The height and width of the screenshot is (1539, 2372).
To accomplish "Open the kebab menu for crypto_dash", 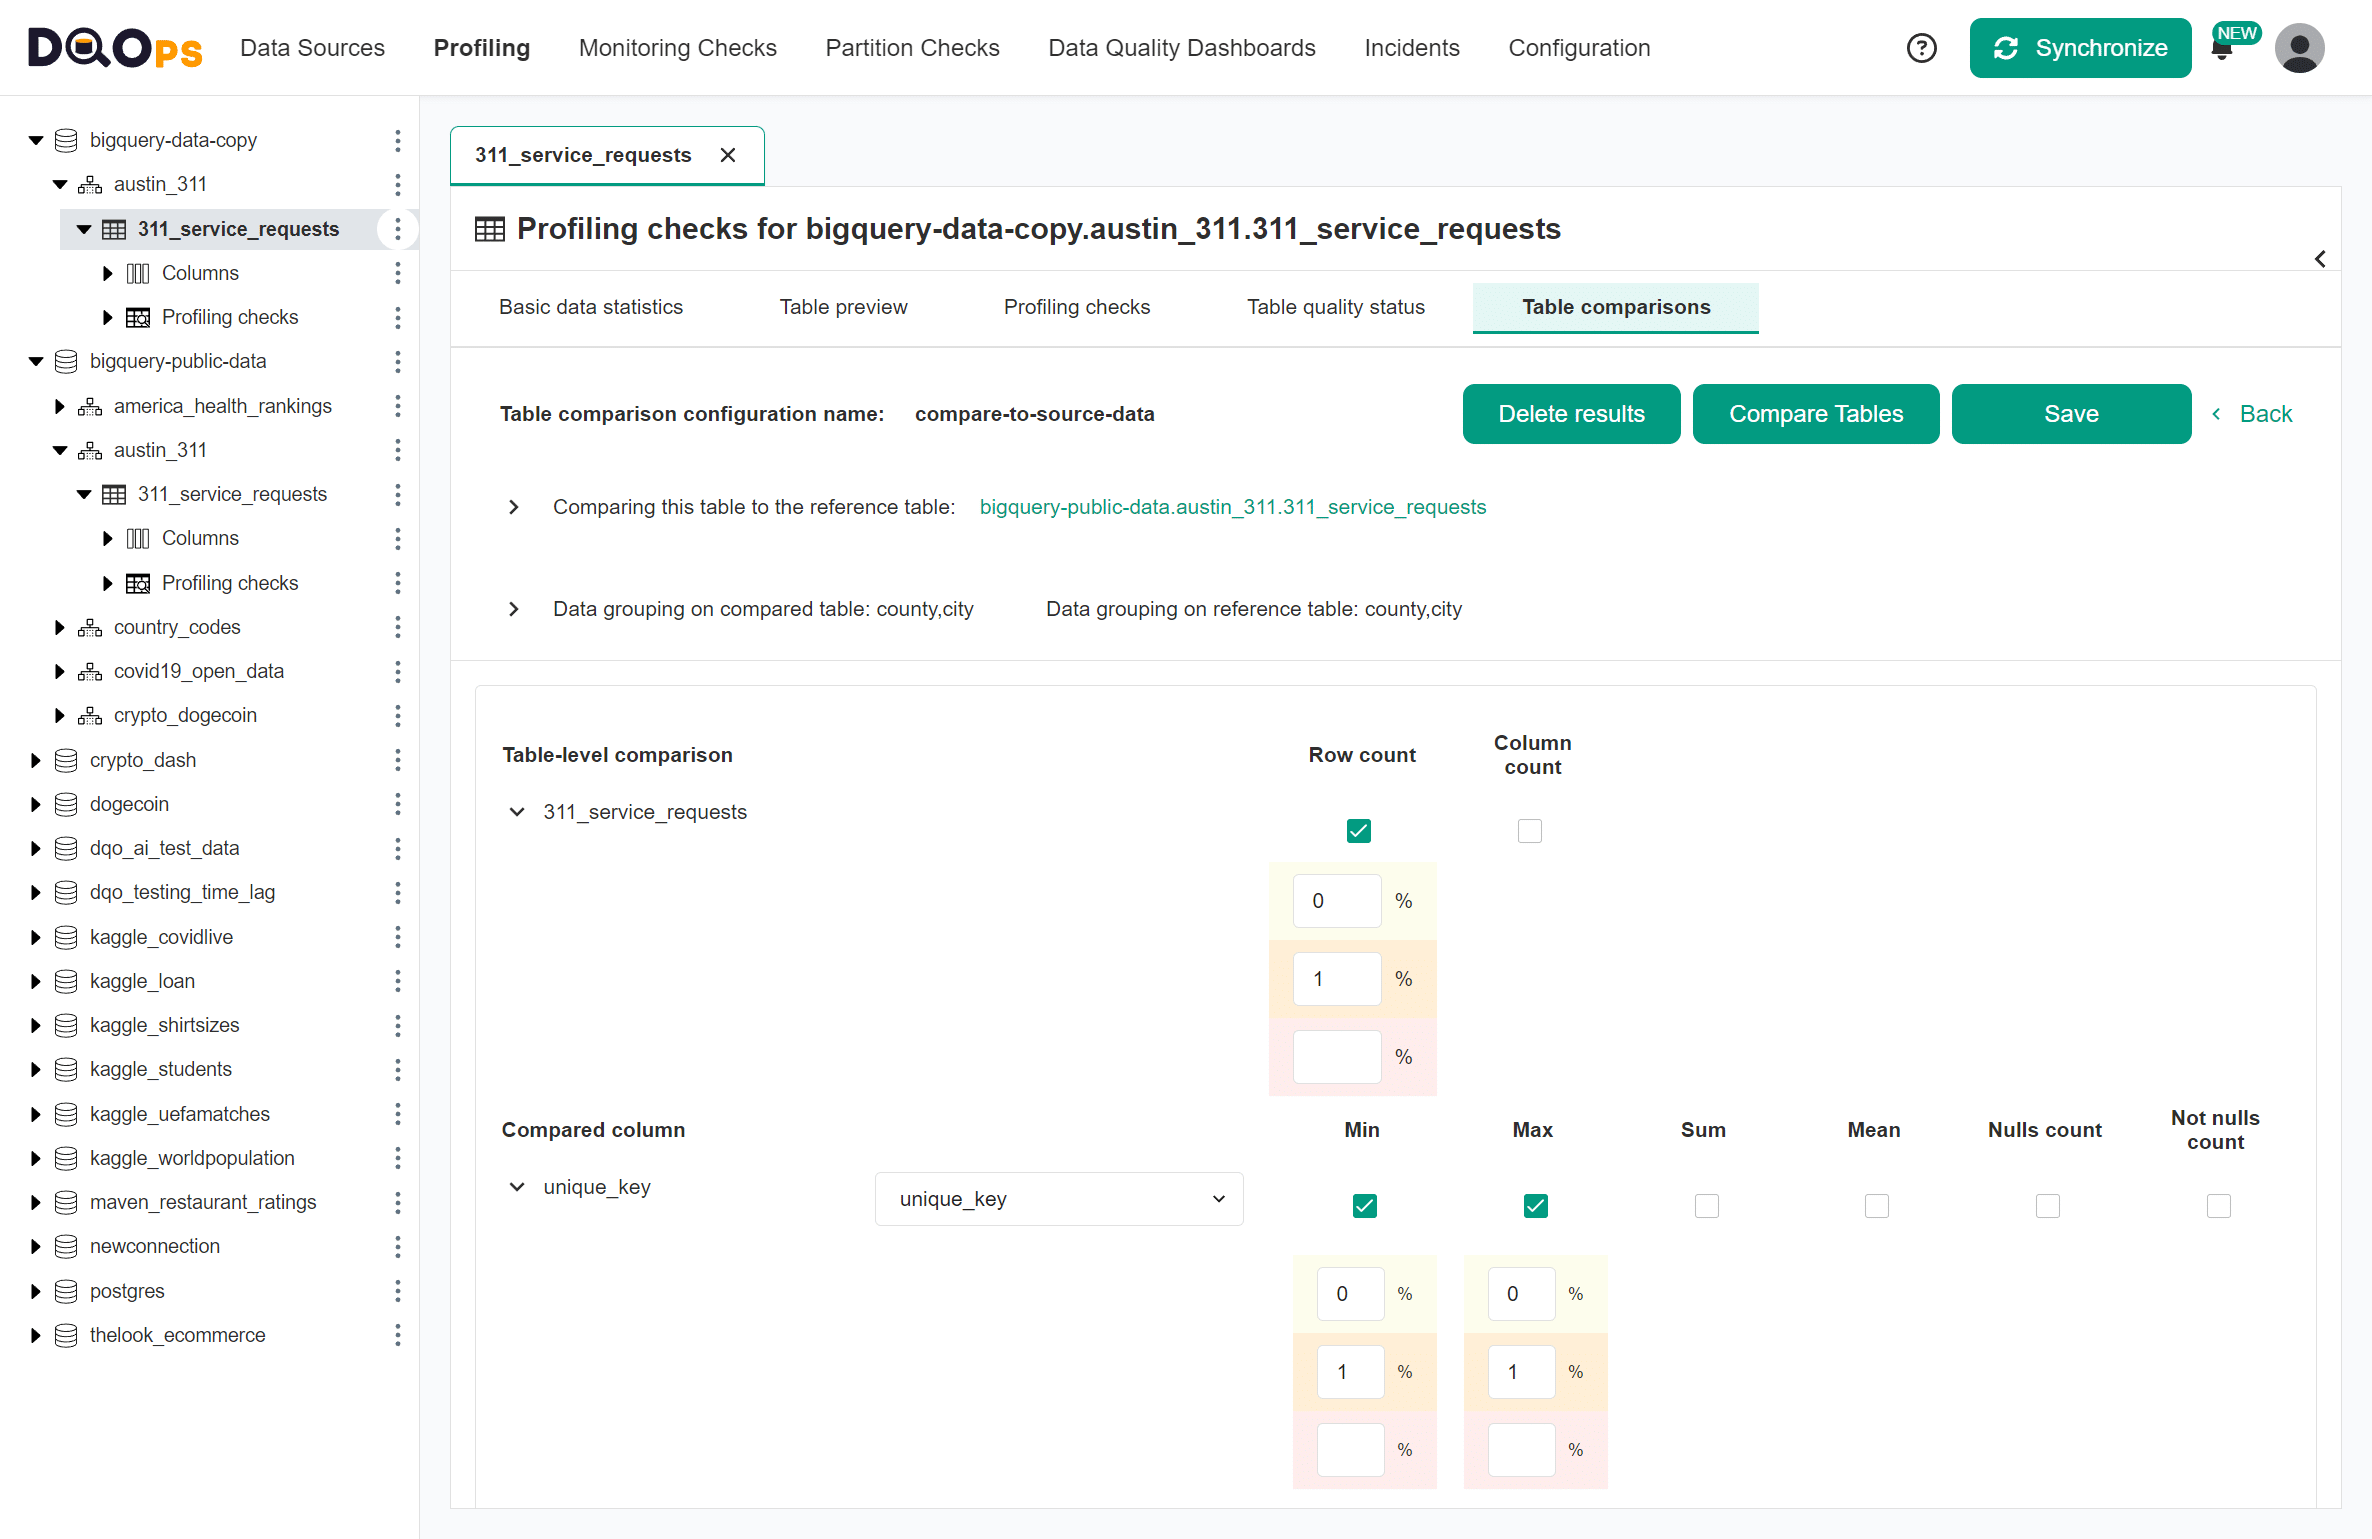I will pyautogui.click(x=397, y=760).
